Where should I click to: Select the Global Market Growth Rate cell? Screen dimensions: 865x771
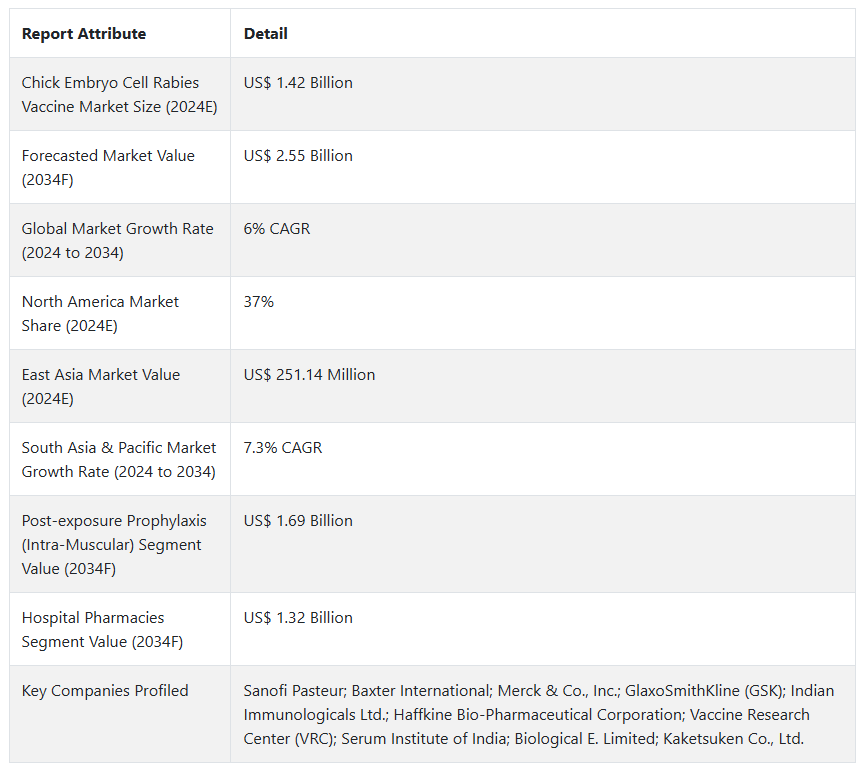pyautogui.click(x=118, y=241)
